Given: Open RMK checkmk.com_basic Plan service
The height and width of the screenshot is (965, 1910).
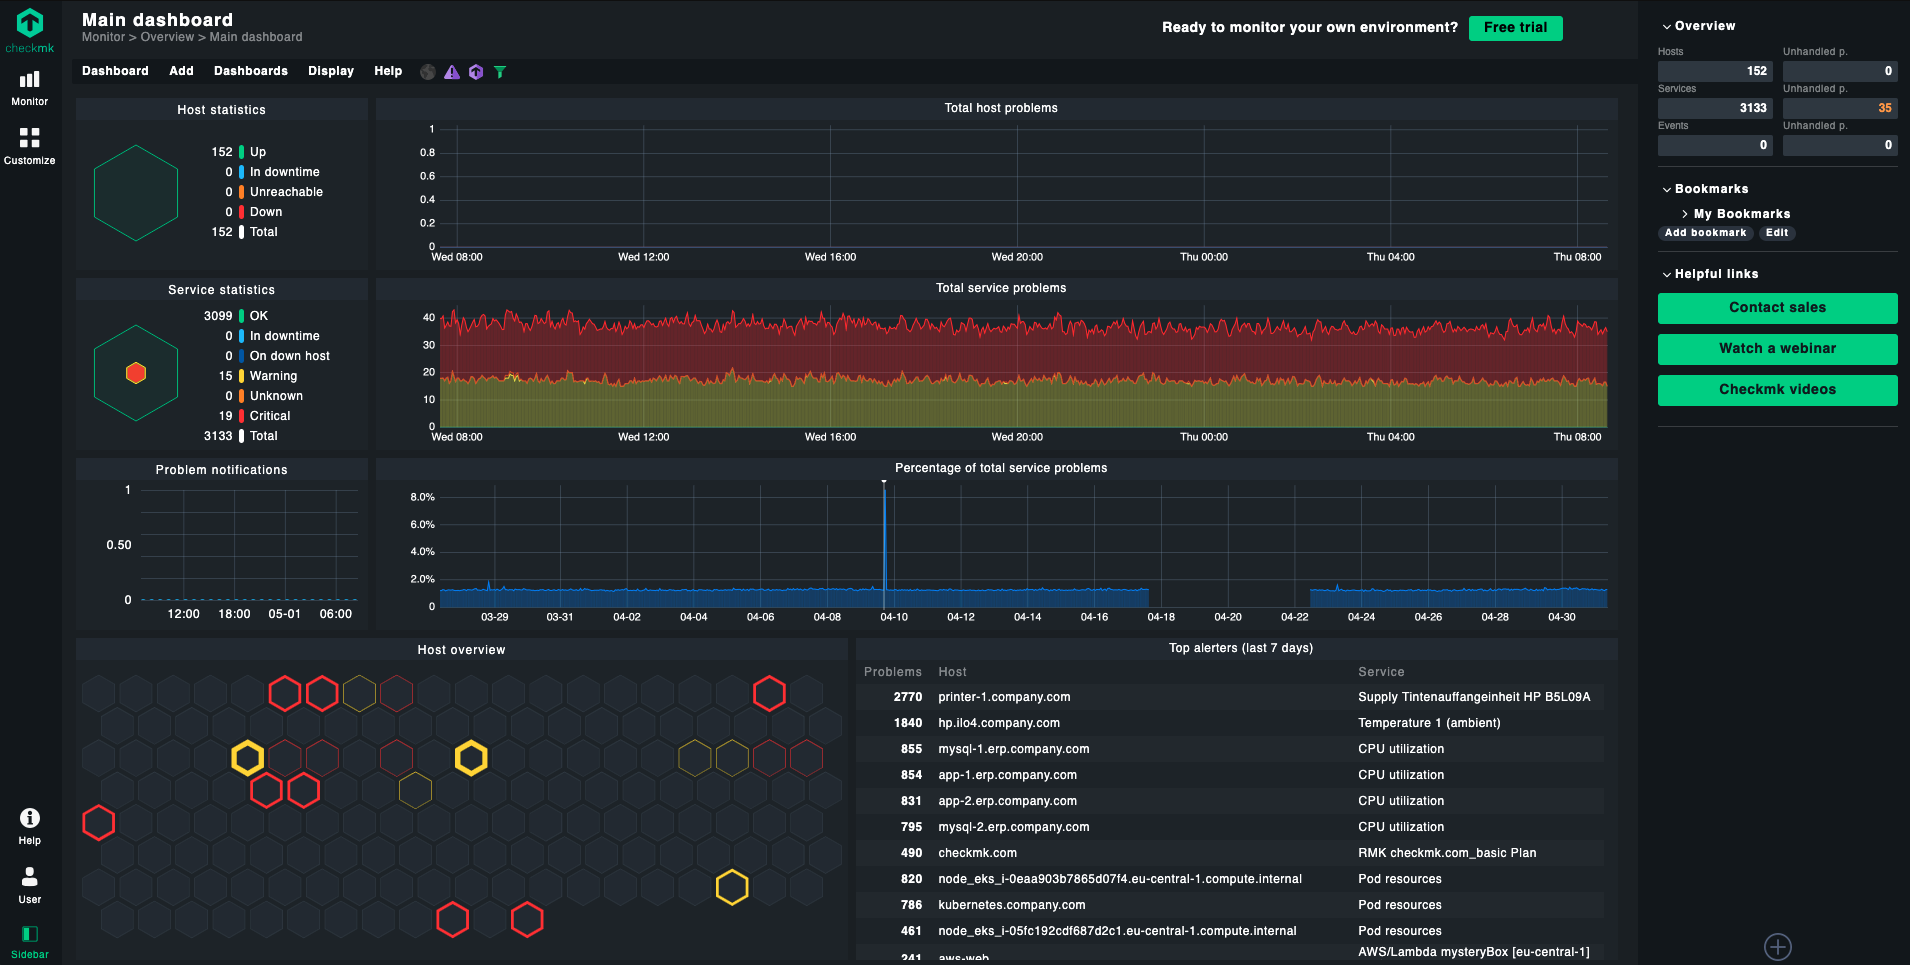Looking at the screenshot, I should (1447, 853).
